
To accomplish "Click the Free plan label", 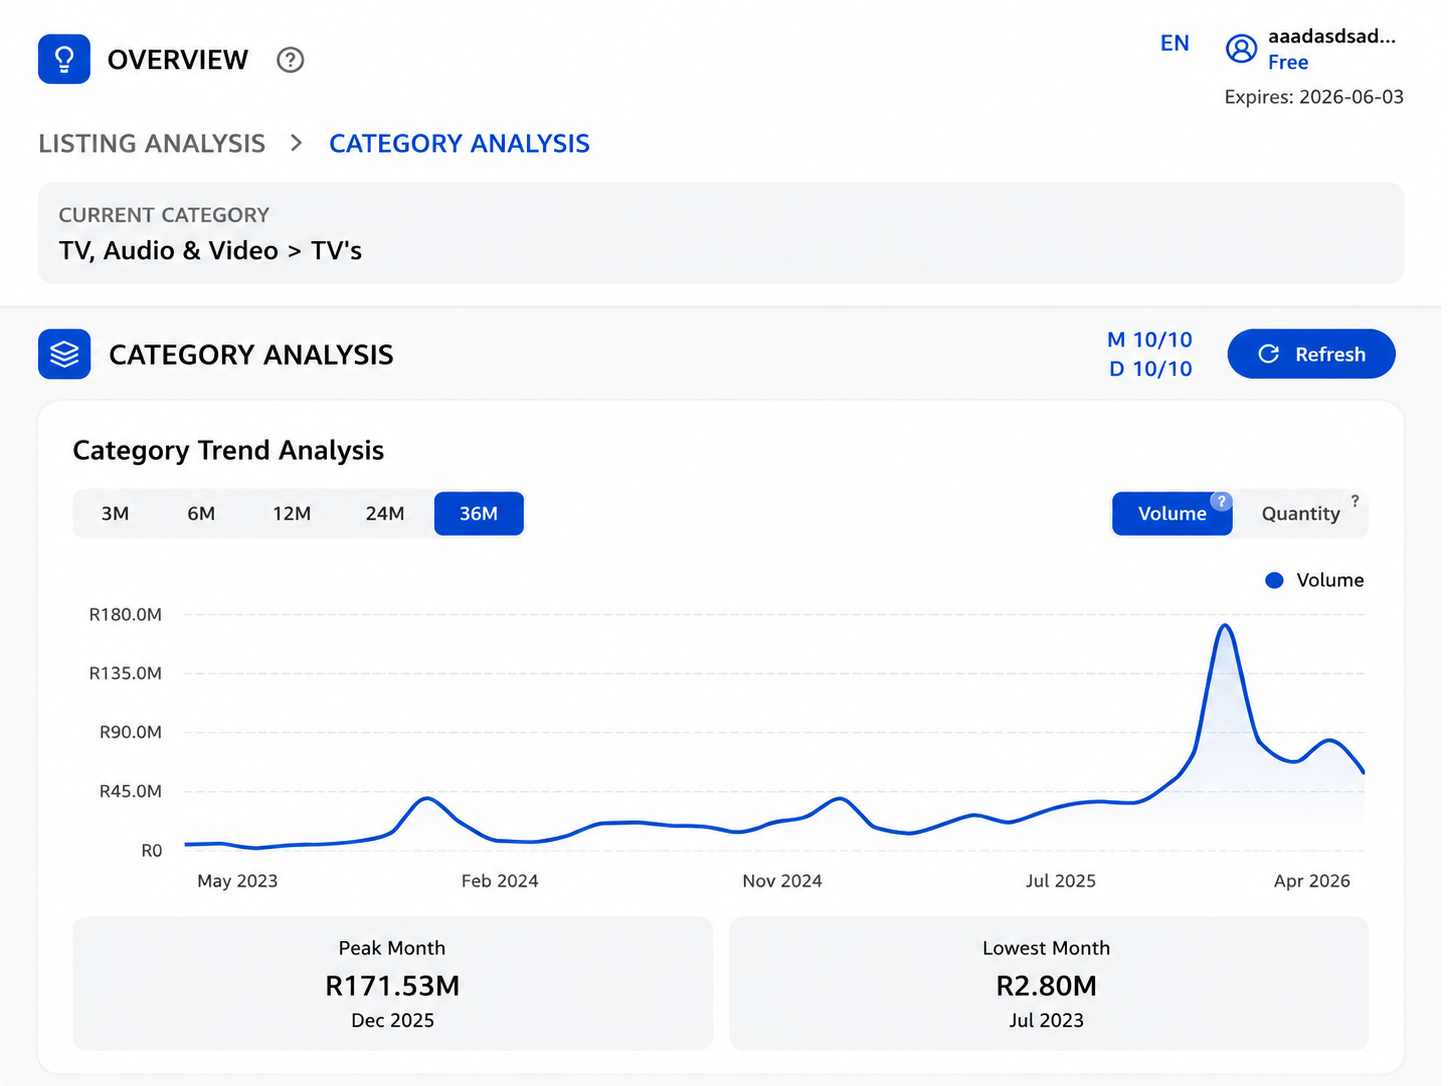I will (1288, 62).
